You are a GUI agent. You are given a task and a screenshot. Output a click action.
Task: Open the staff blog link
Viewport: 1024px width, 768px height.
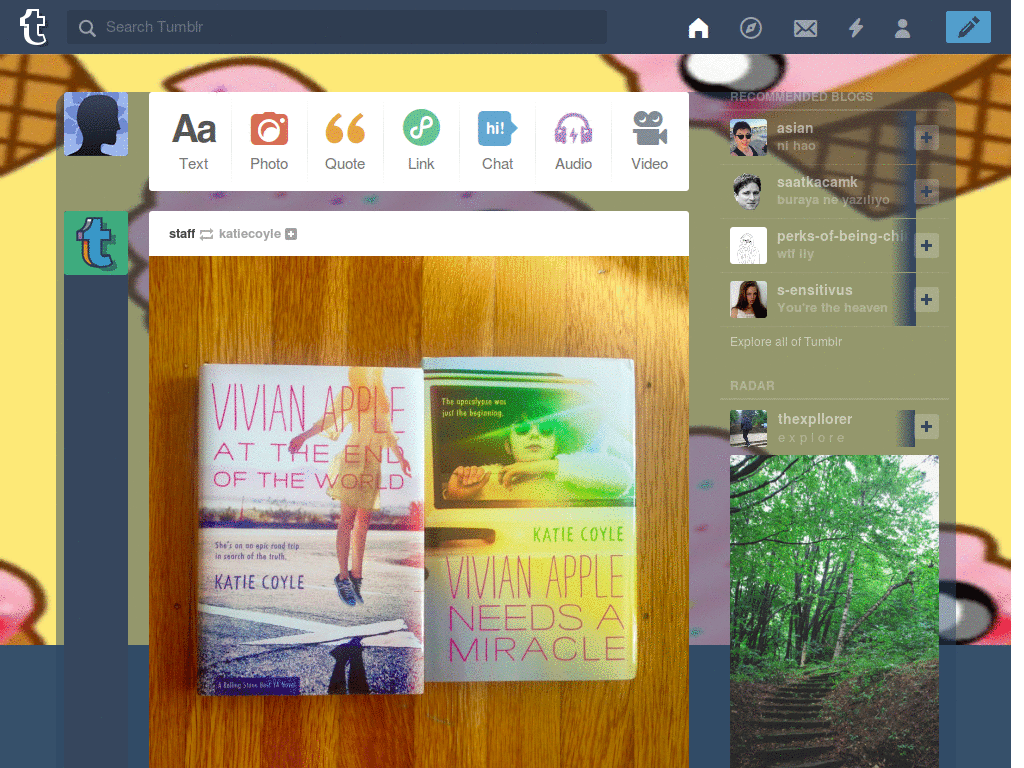click(182, 234)
